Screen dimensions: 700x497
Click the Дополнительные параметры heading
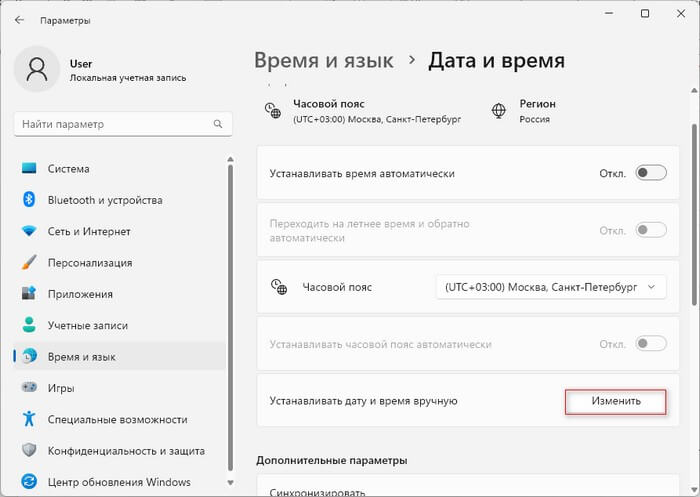coord(332,460)
